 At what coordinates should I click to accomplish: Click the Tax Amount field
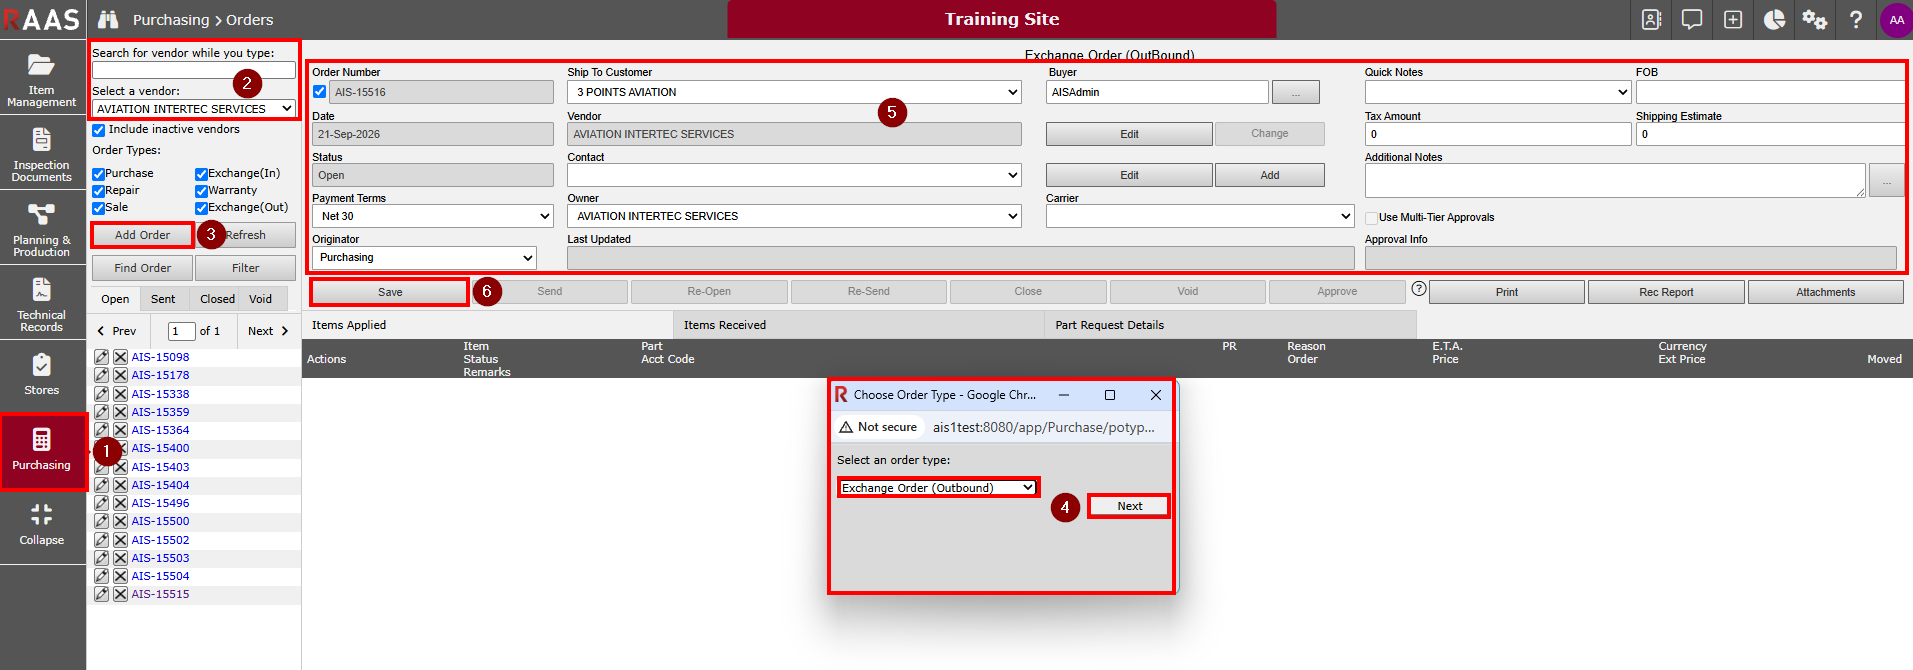point(1498,134)
